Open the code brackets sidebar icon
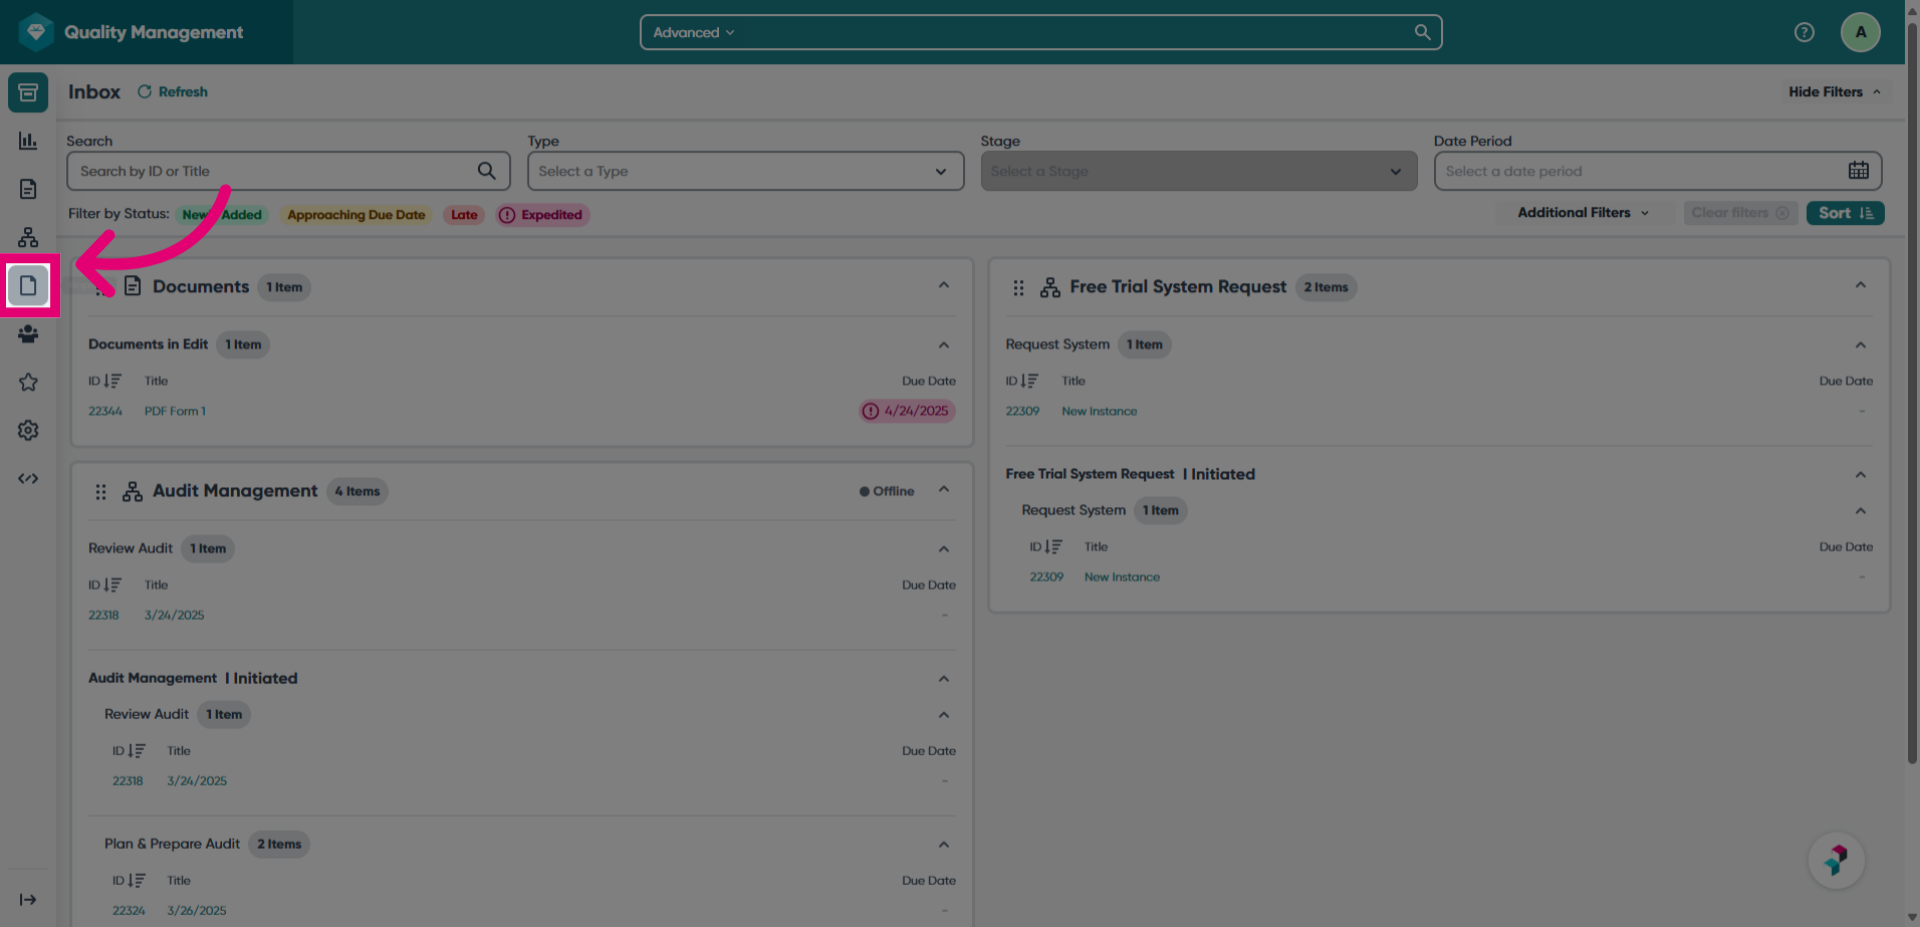This screenshot has height=927, width=1920. (x=28, y=479)
